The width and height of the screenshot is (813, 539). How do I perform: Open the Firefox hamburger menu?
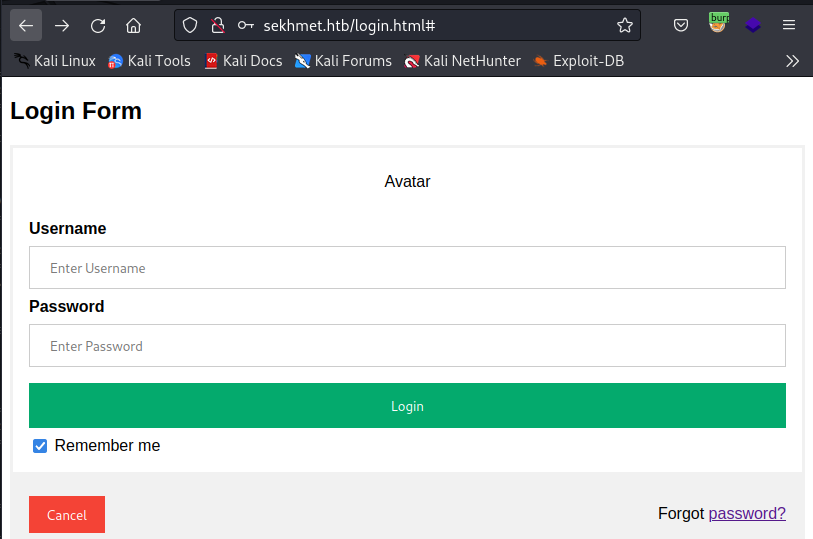coord(789,25)
